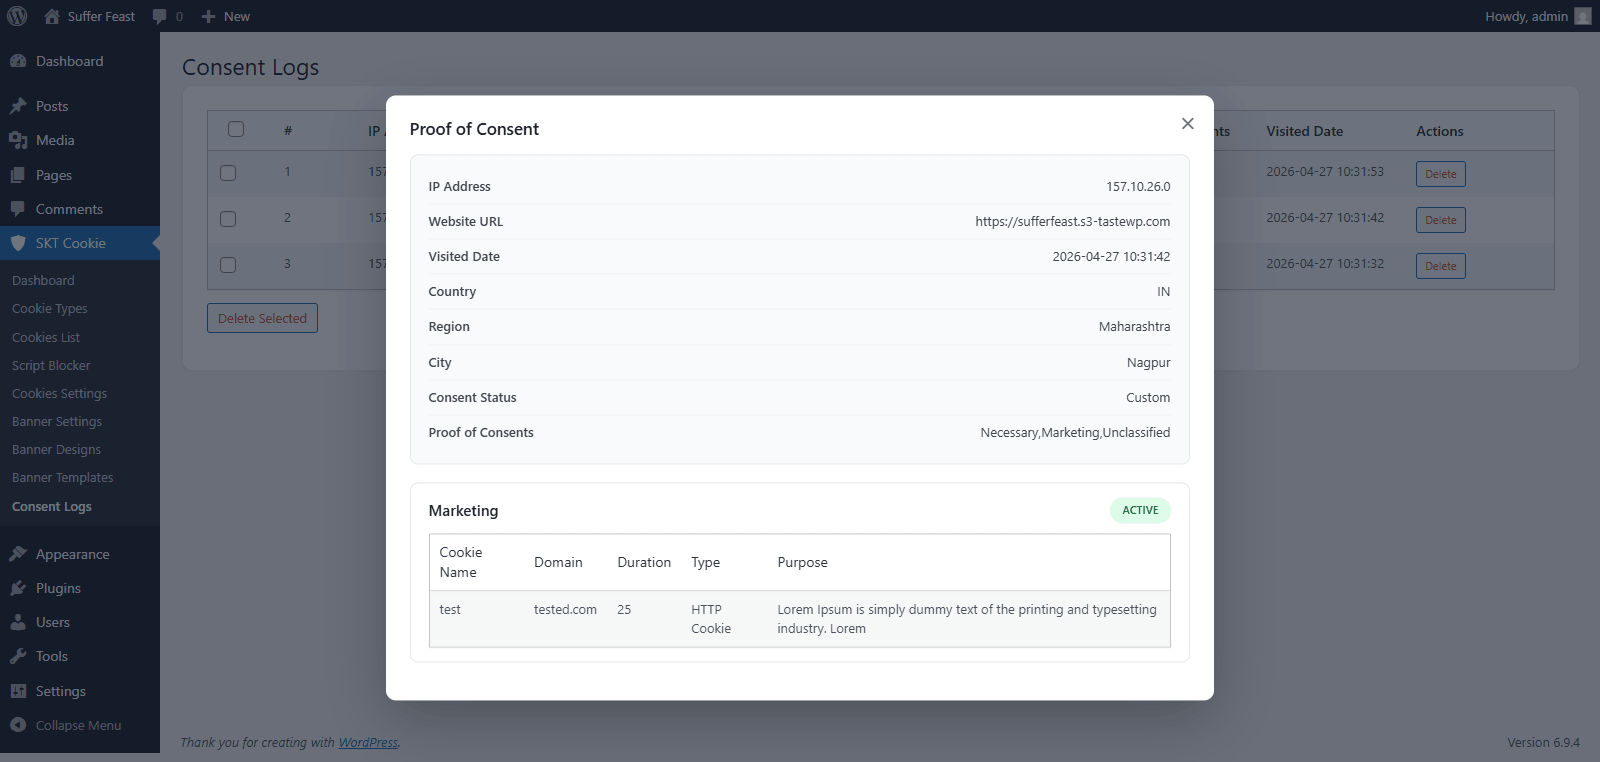Click the Collapse Menu arrow icon
1600x762 pixels.
pyautogui.click(x=18, y=725)
